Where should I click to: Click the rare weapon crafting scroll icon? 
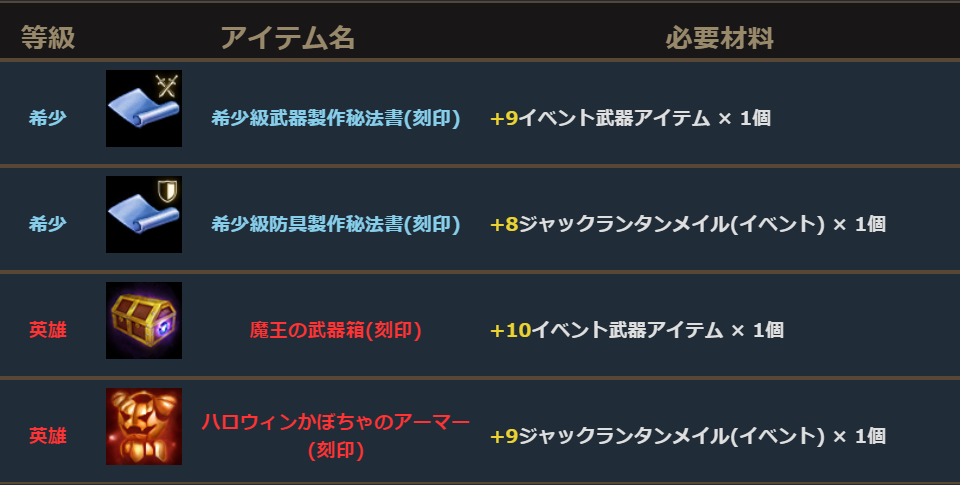point(143,109)
